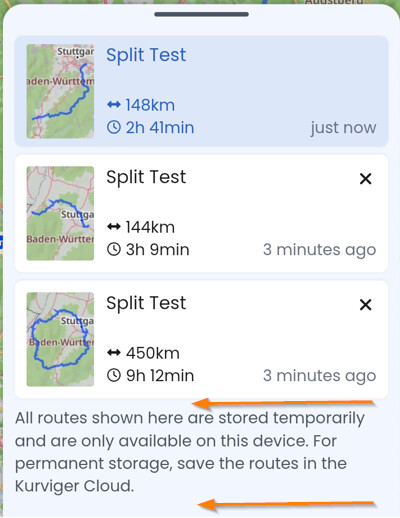Remove the 144km Split Test route
Viewport: 400px width, 518px height.
366,179
